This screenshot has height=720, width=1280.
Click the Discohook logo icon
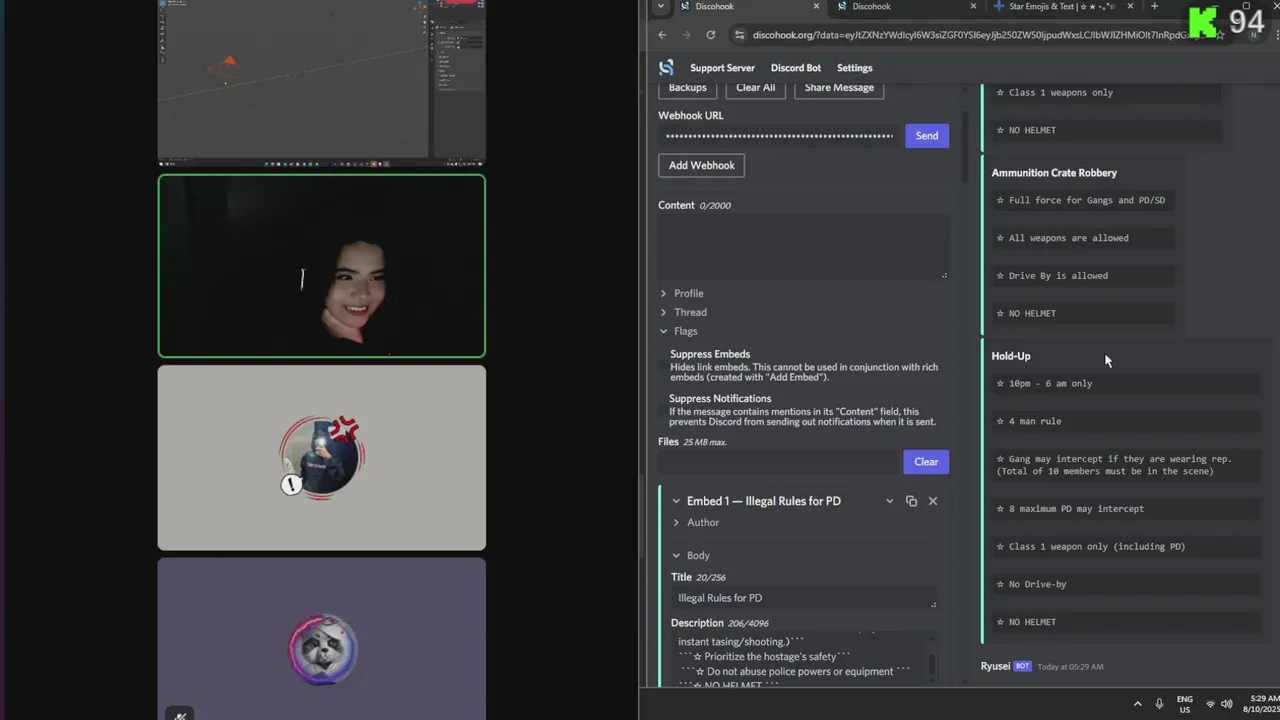click(x=666, y=68)
